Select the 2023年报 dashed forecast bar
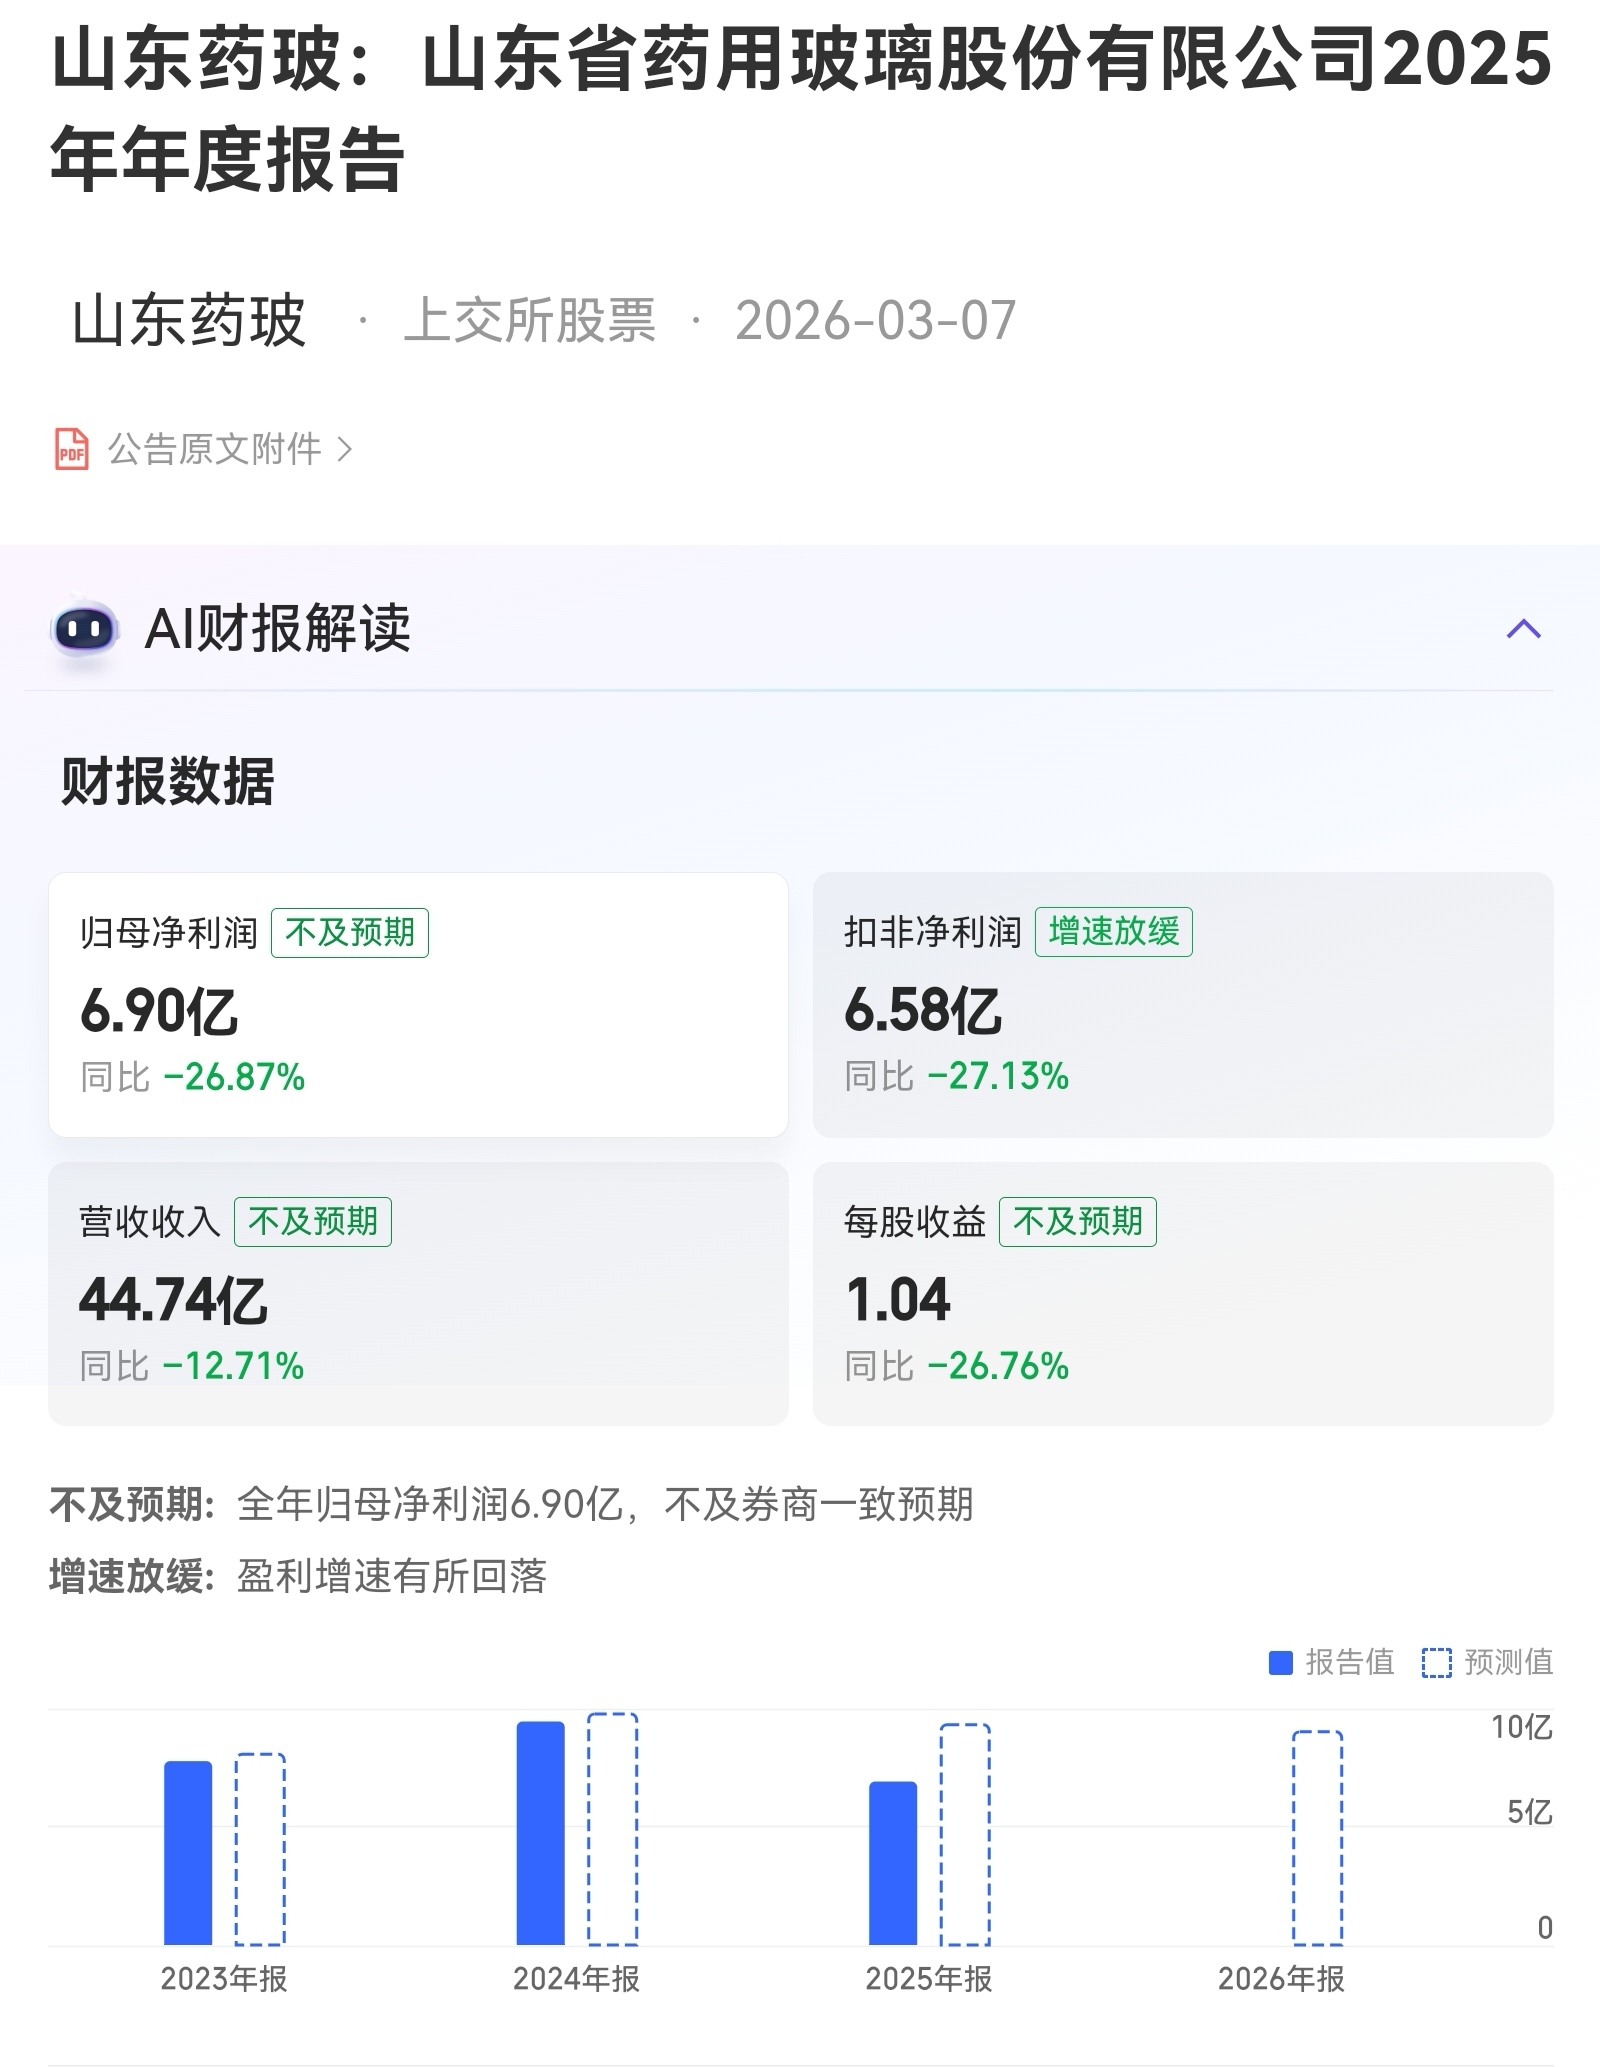Viewport: 1600px width, 2067px height. point(260,1849)
